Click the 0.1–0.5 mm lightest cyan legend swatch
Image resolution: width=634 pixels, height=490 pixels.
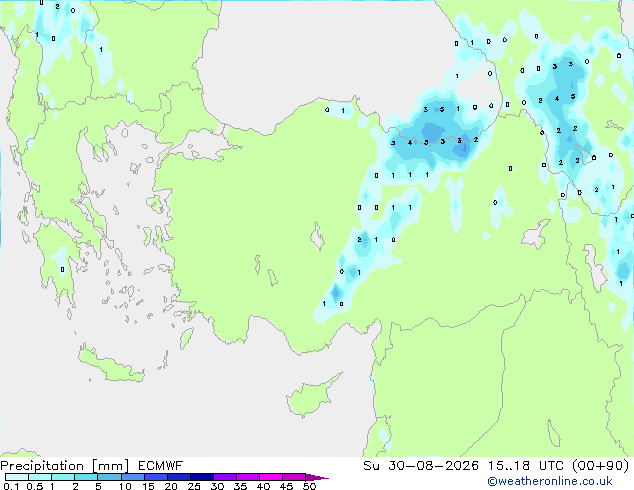(17, 477)
